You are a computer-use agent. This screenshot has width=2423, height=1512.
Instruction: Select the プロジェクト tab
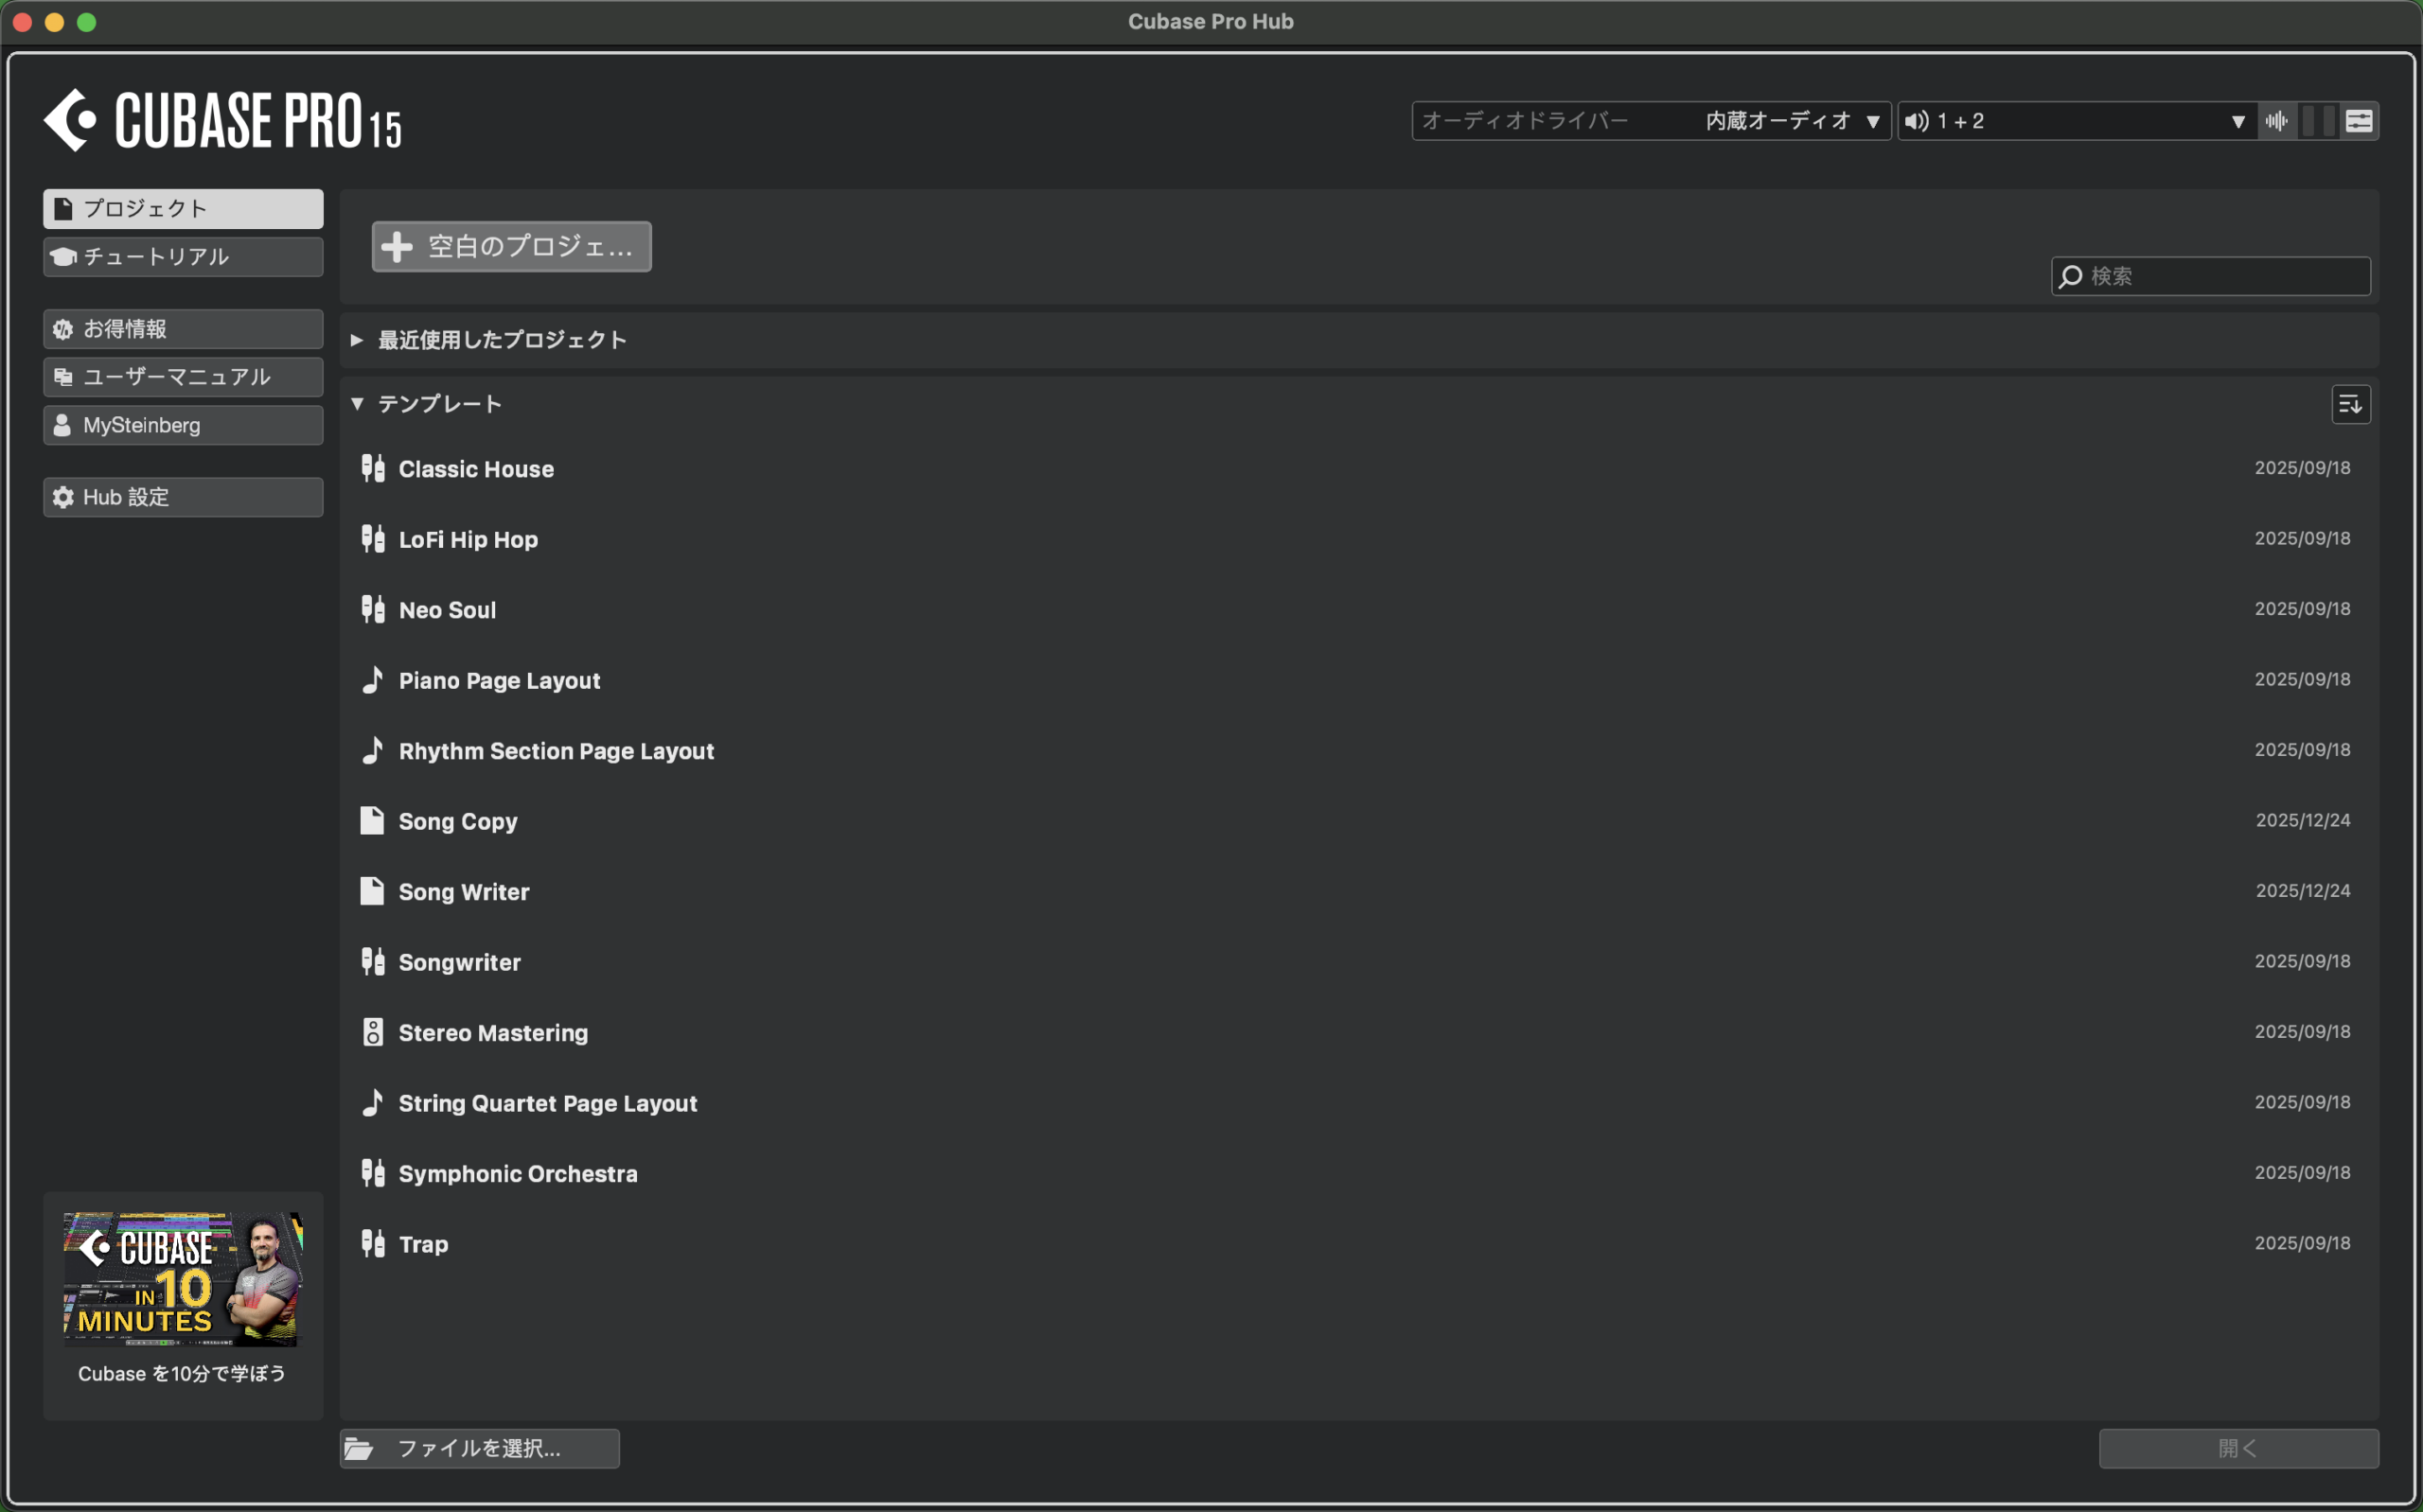tap(183, 209)
